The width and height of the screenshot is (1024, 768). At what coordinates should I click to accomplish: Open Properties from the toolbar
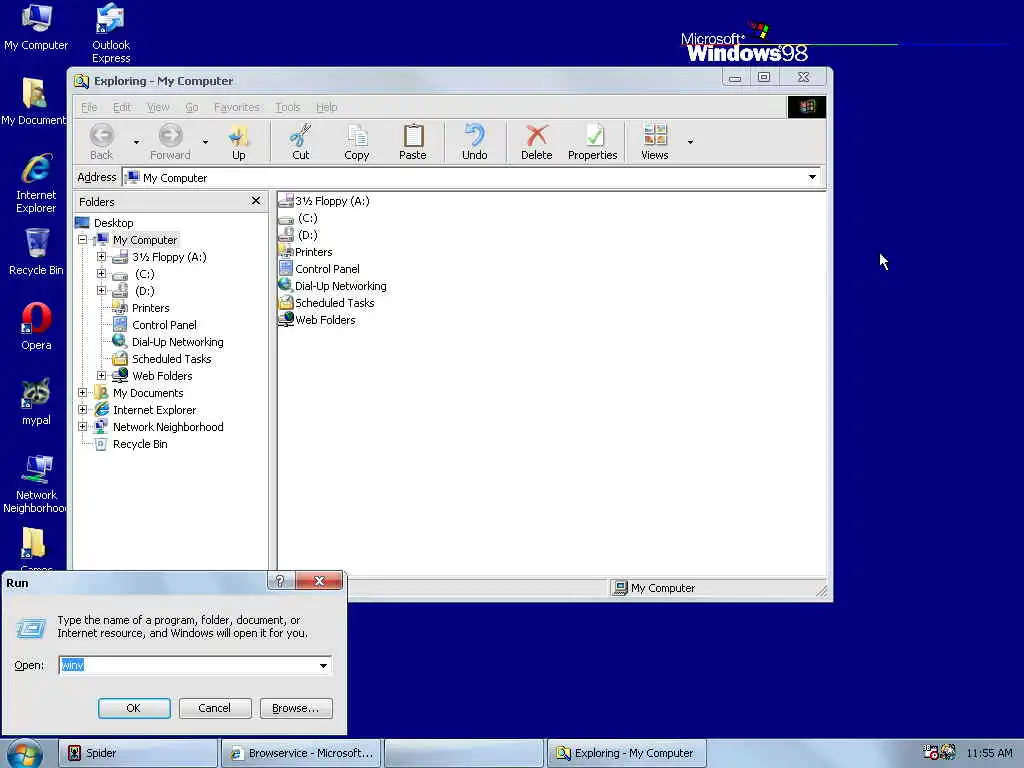coord(592,142)
